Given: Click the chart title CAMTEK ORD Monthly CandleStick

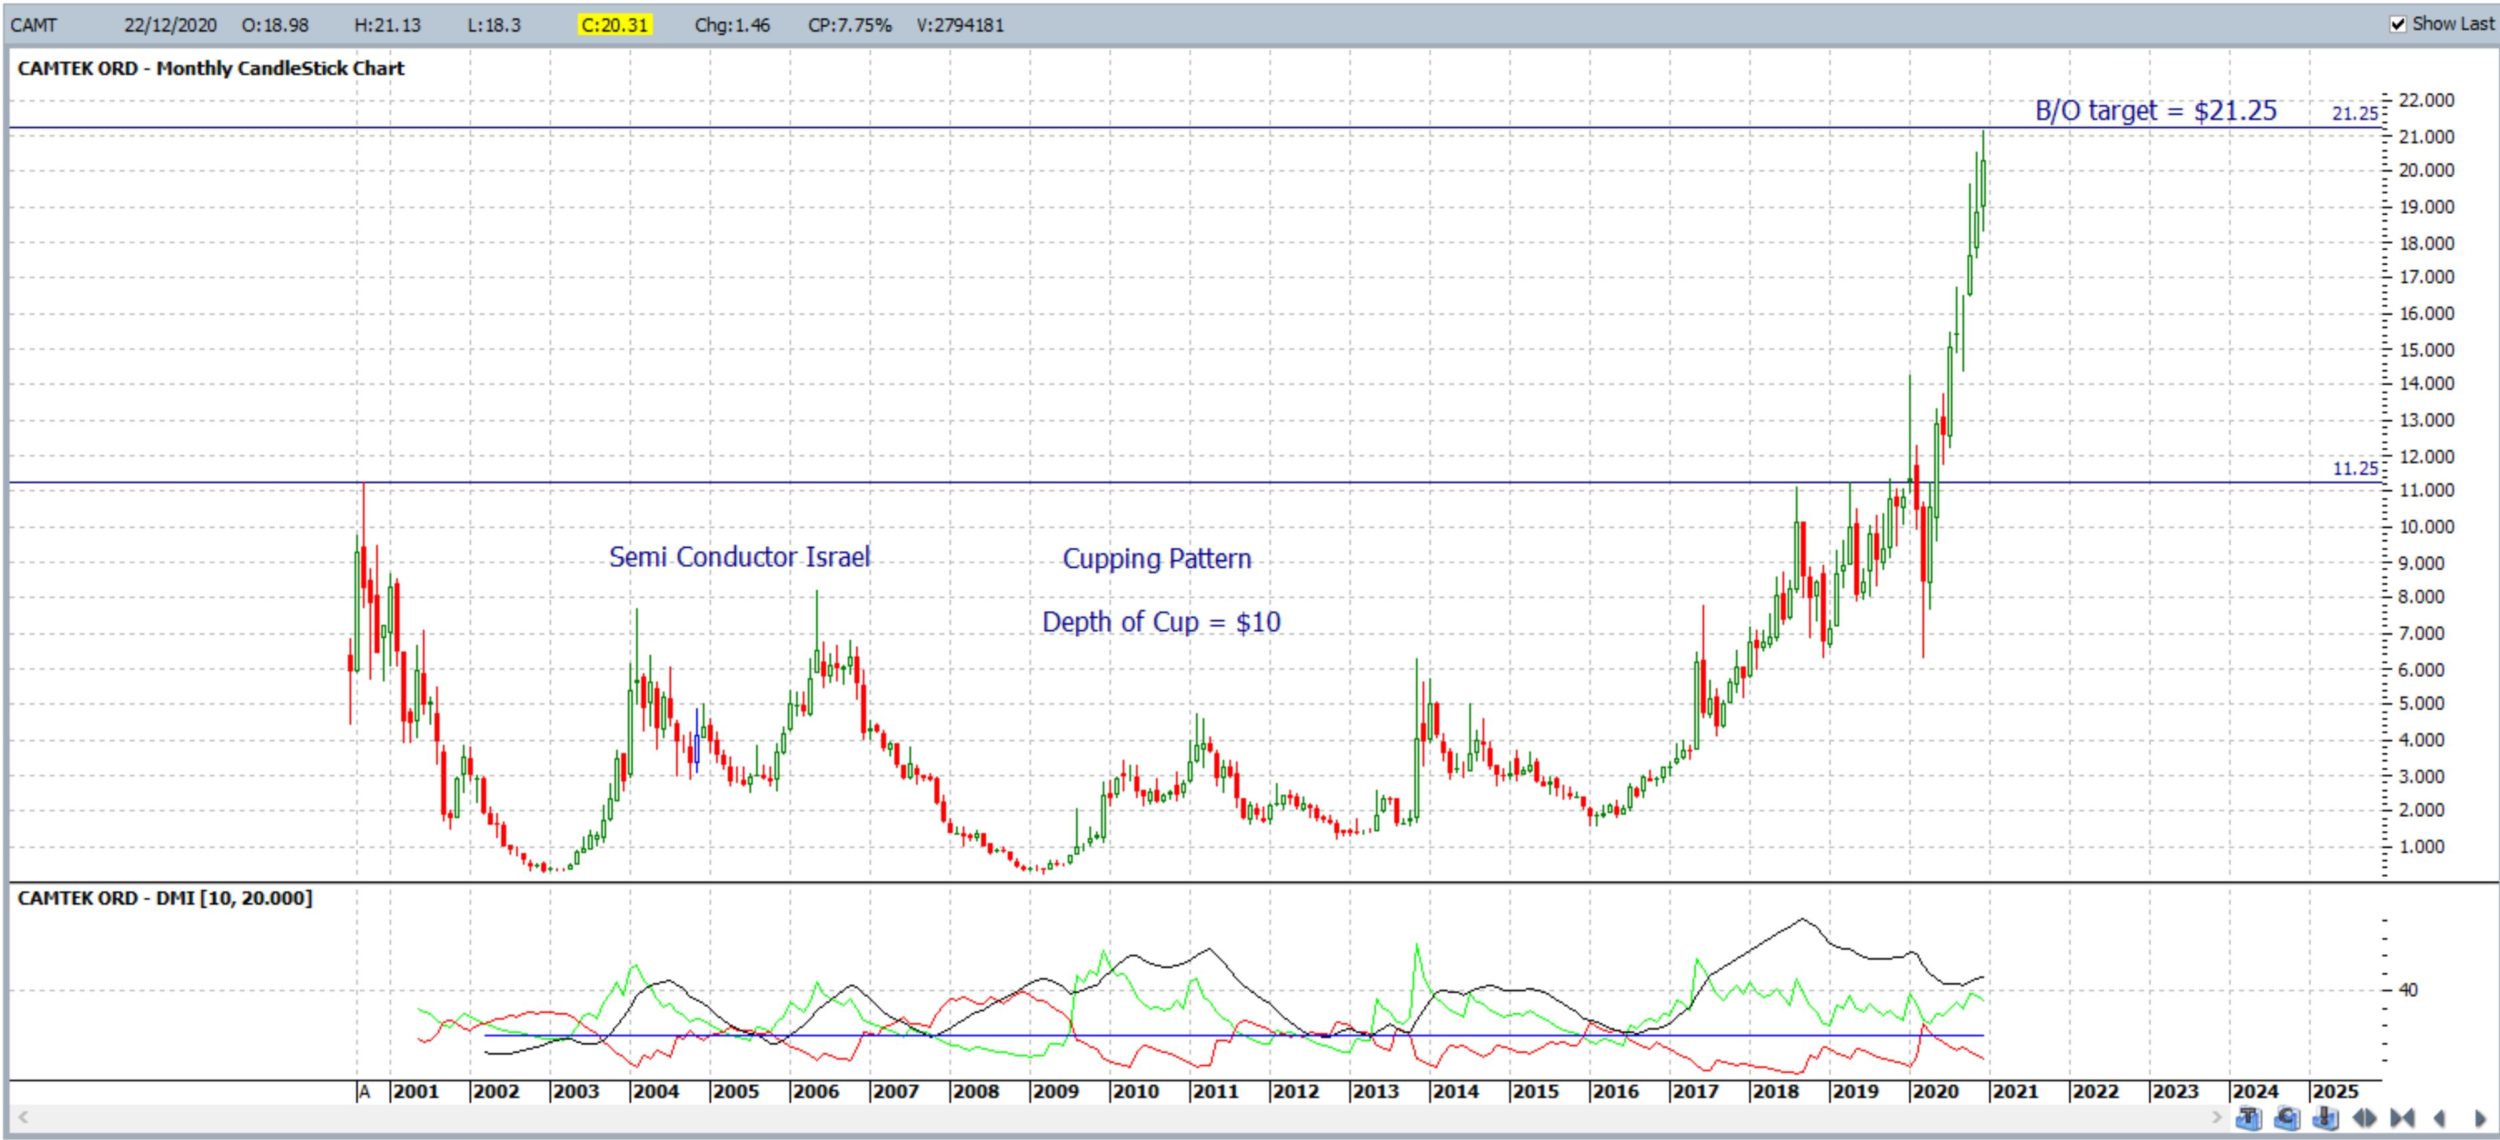Looking at the screenshot, I should (211, 68).
